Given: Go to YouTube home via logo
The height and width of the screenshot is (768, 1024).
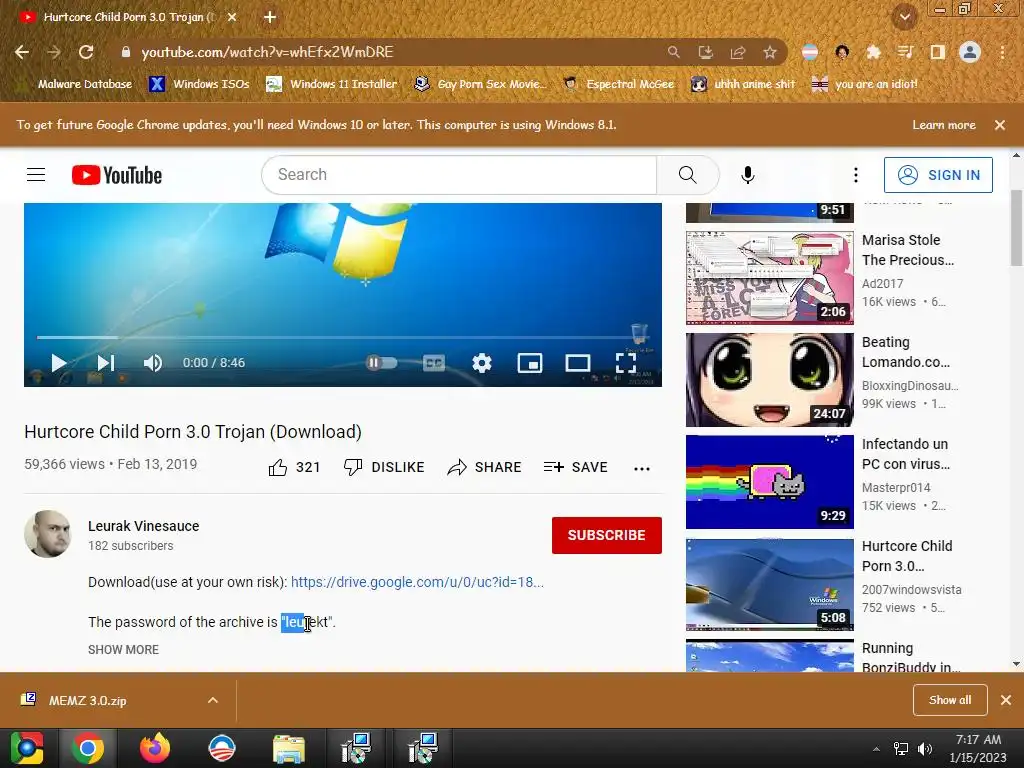Looking at the screenshot, I should (x=116, y=175).
